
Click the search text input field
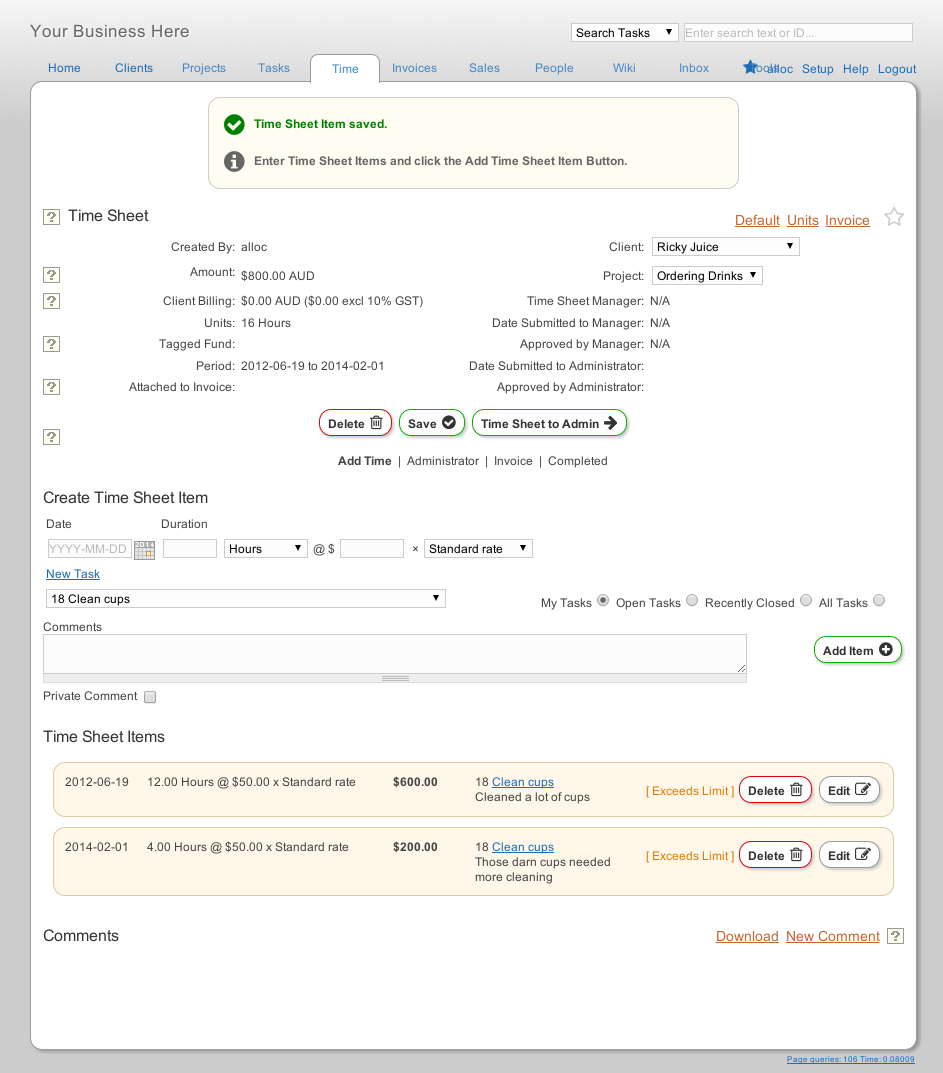[x=797, y=32]
